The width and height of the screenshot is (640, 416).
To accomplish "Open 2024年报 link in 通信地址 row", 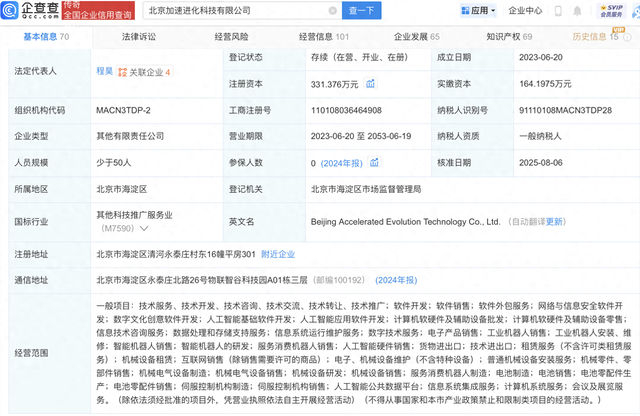I will coord(396,280).
